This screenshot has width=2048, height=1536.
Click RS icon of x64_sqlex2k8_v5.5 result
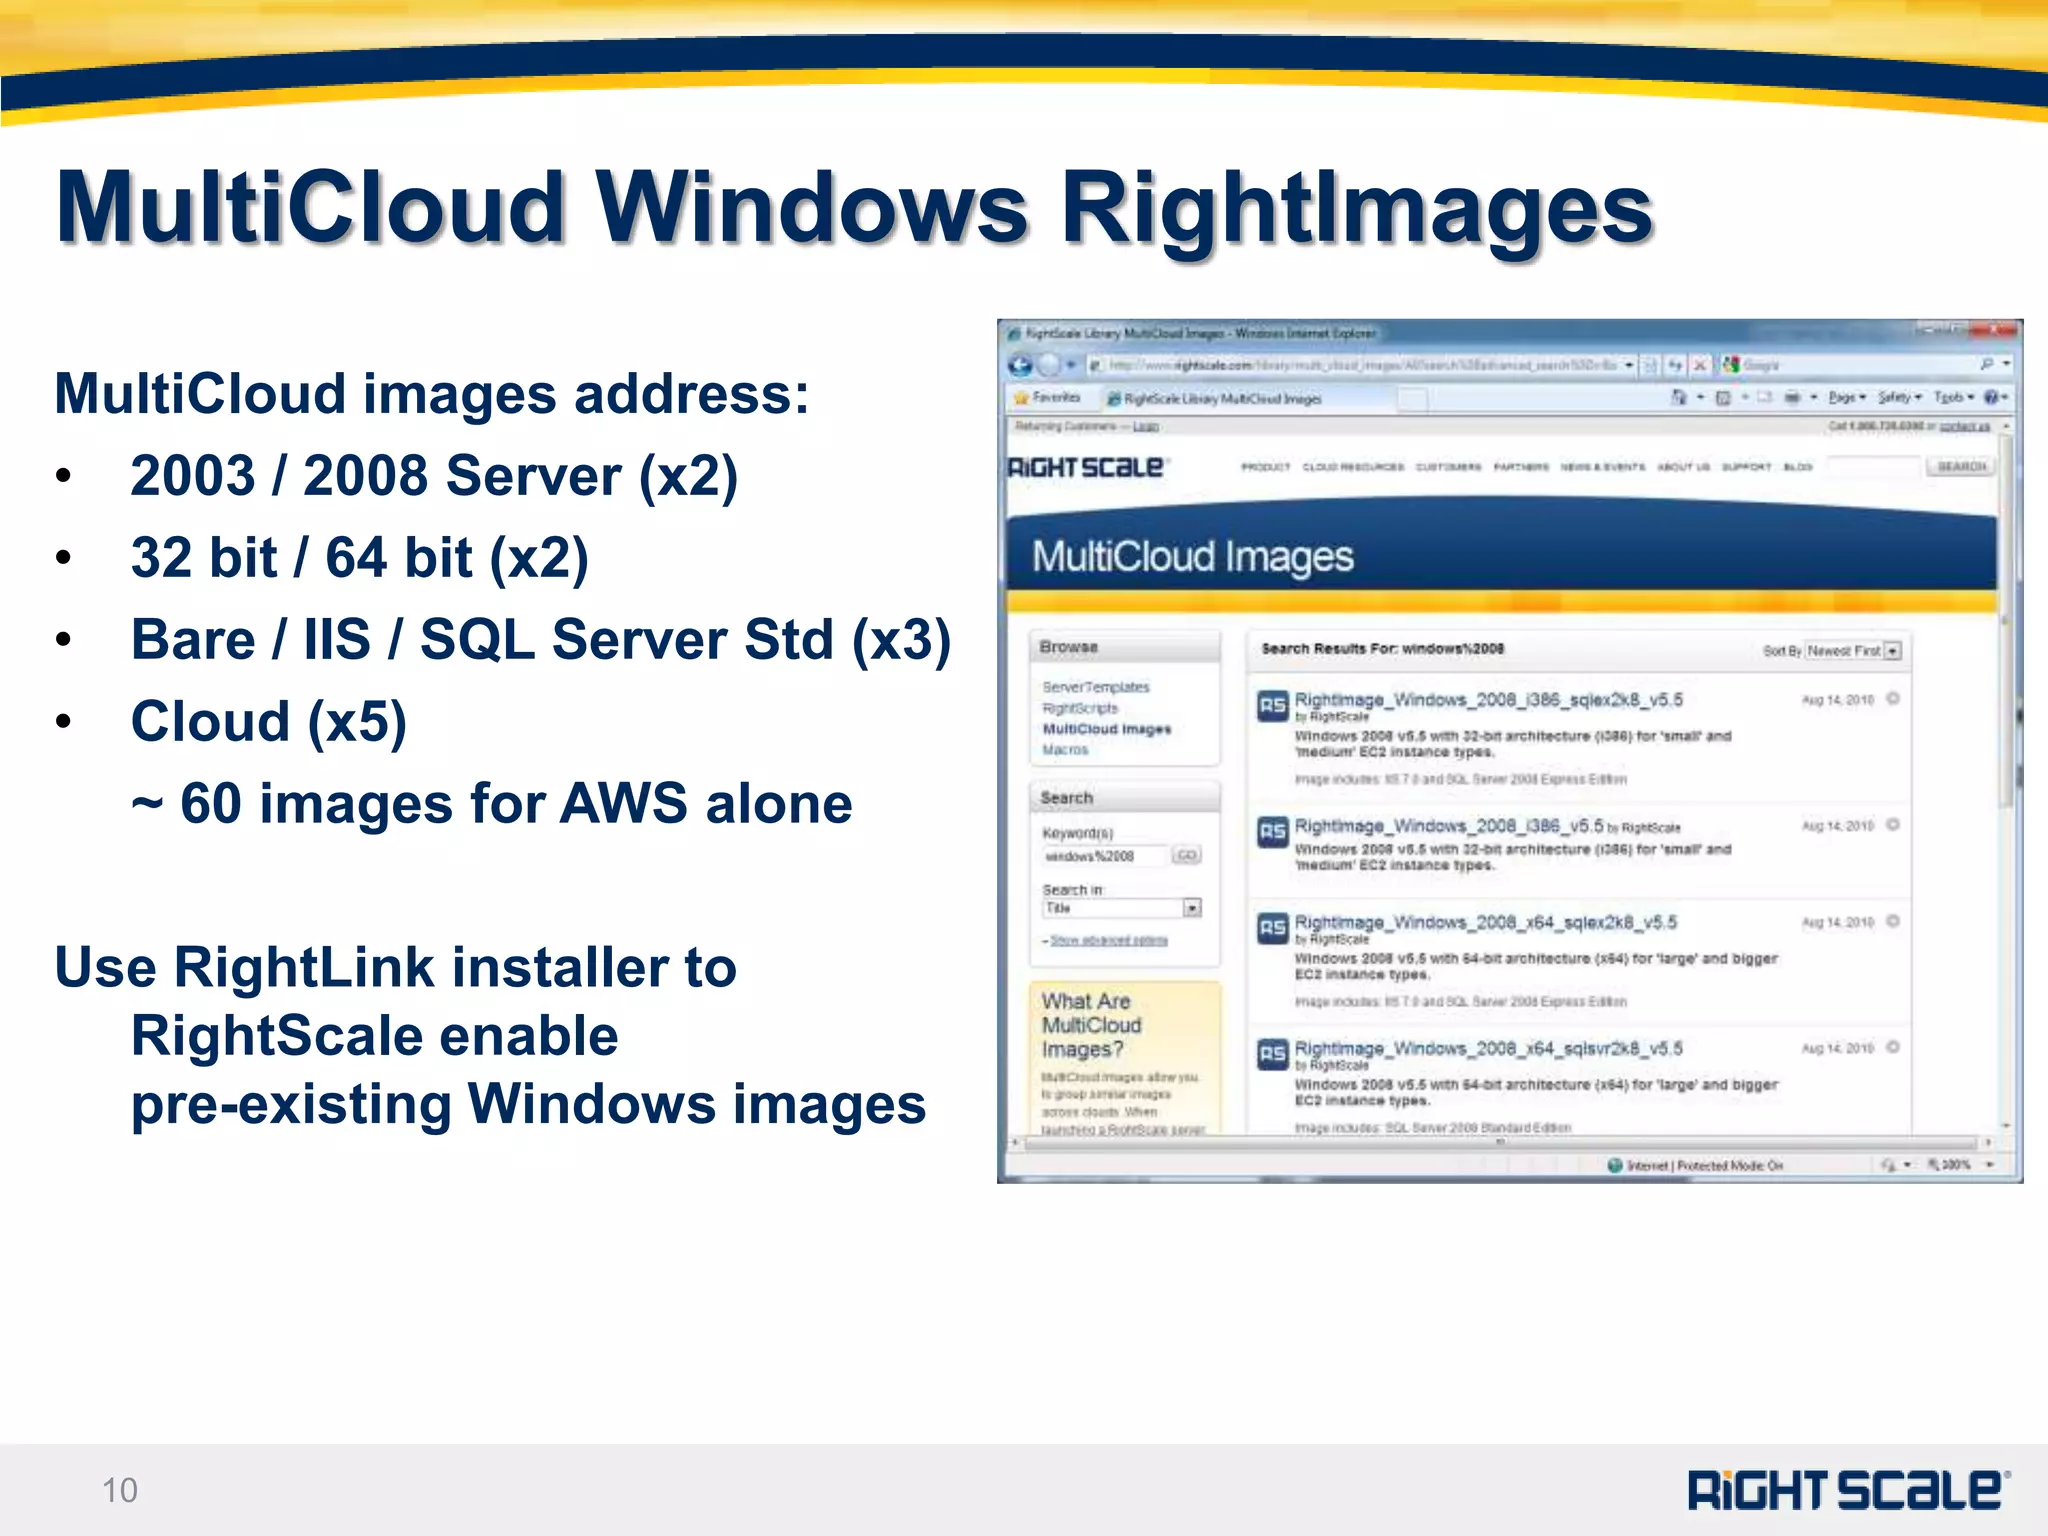[x=1272, y=928]
